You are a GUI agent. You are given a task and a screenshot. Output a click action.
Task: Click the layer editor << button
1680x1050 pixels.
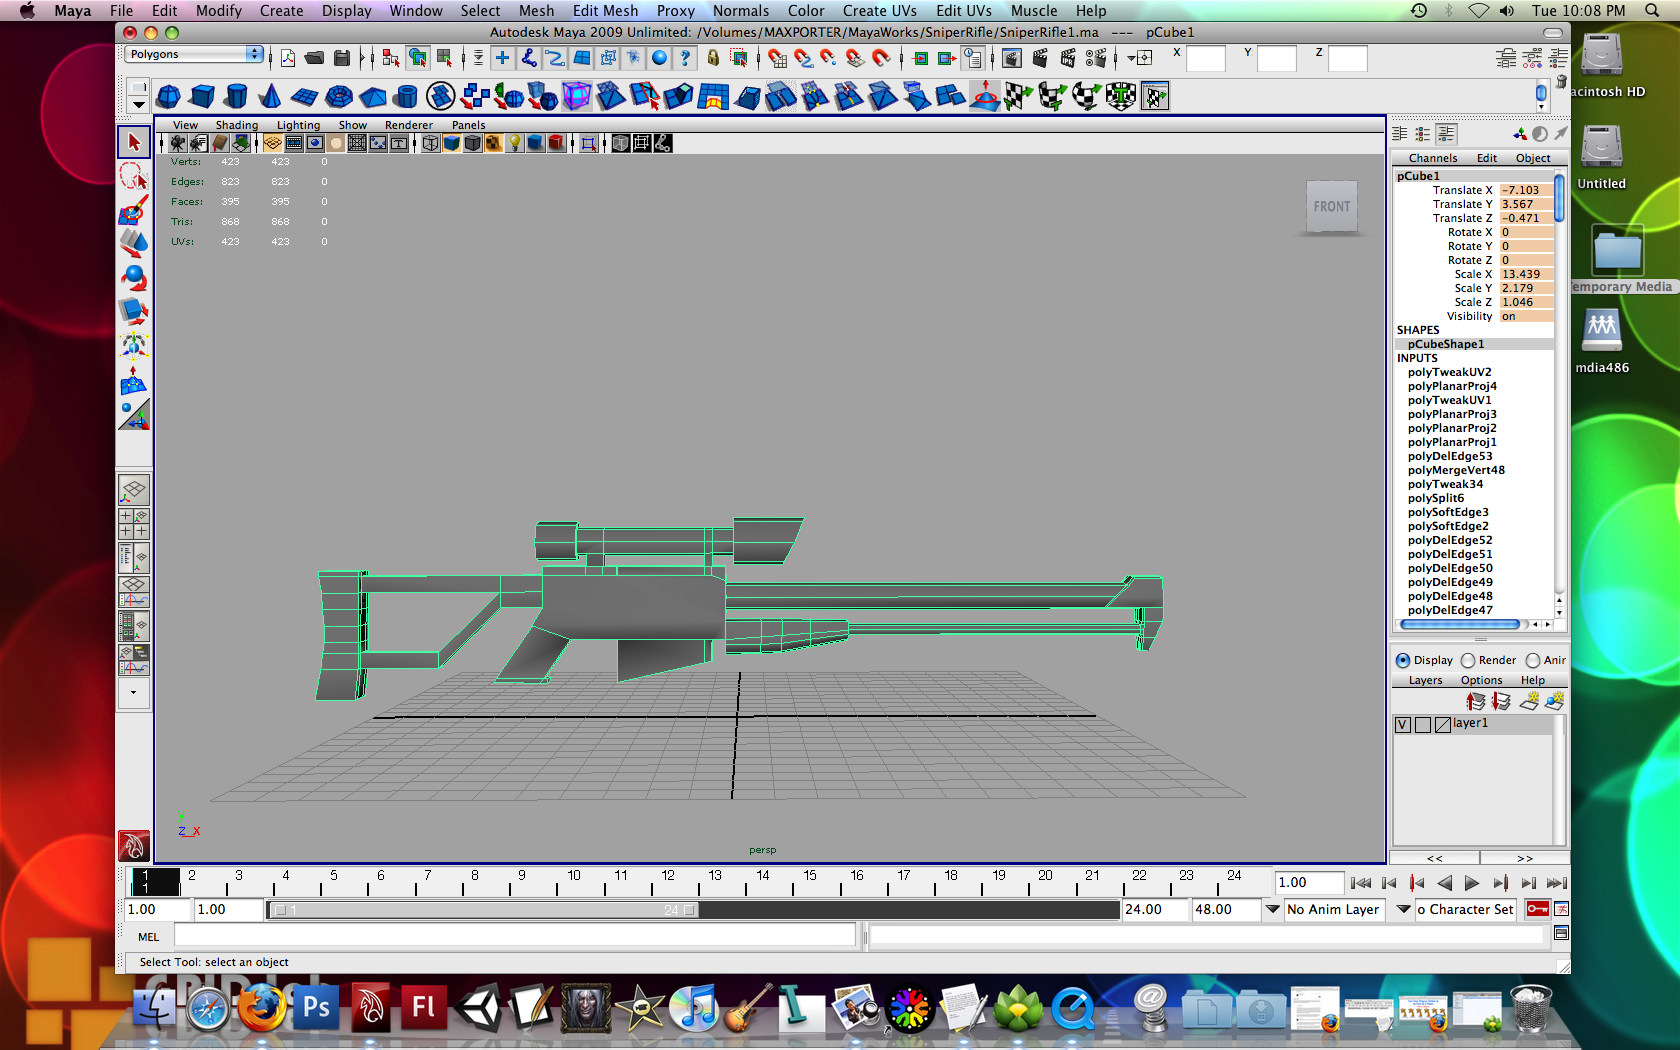pos(1435,858)
